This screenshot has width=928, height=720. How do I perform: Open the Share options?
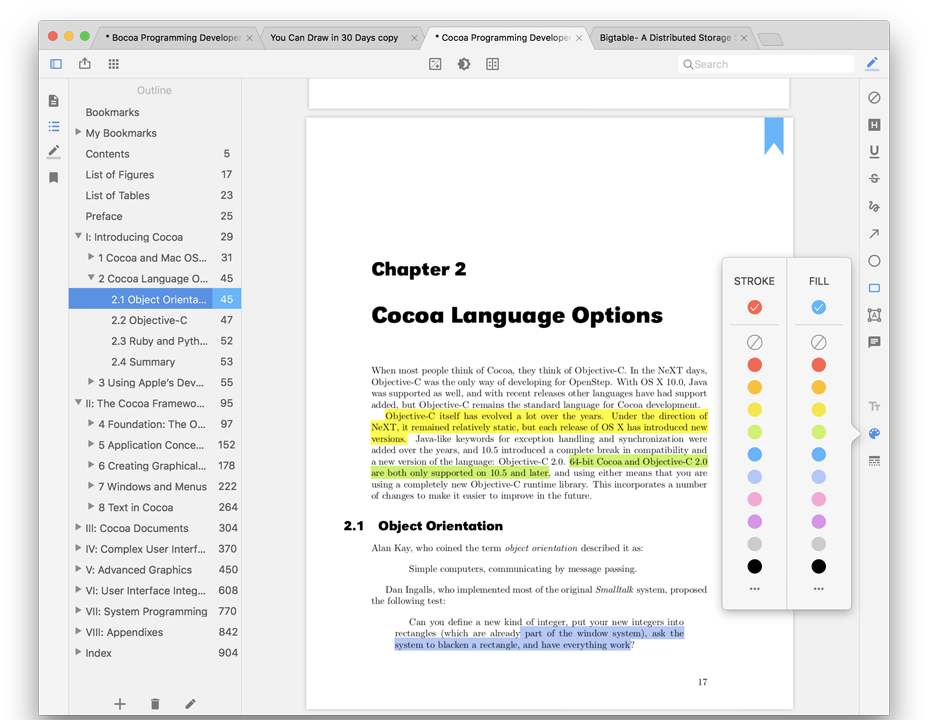point(84,63)
